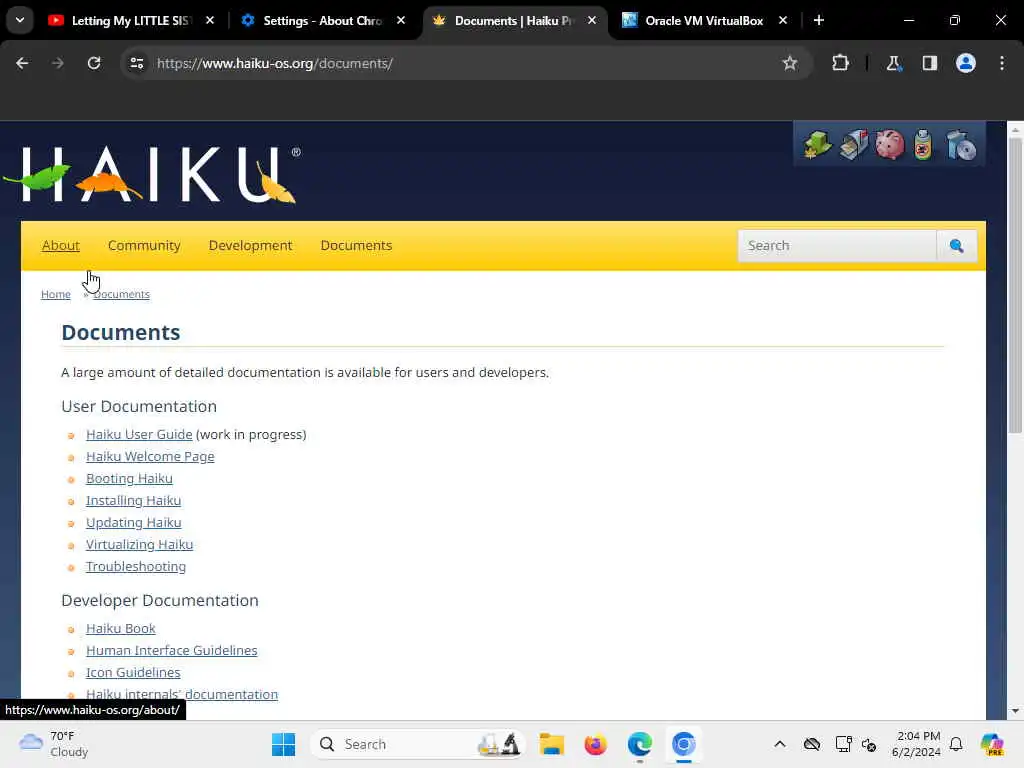The width and height of the screenshot is (1024, 768).
Task: Open the Haiku User Guide link
Action: 139,435
